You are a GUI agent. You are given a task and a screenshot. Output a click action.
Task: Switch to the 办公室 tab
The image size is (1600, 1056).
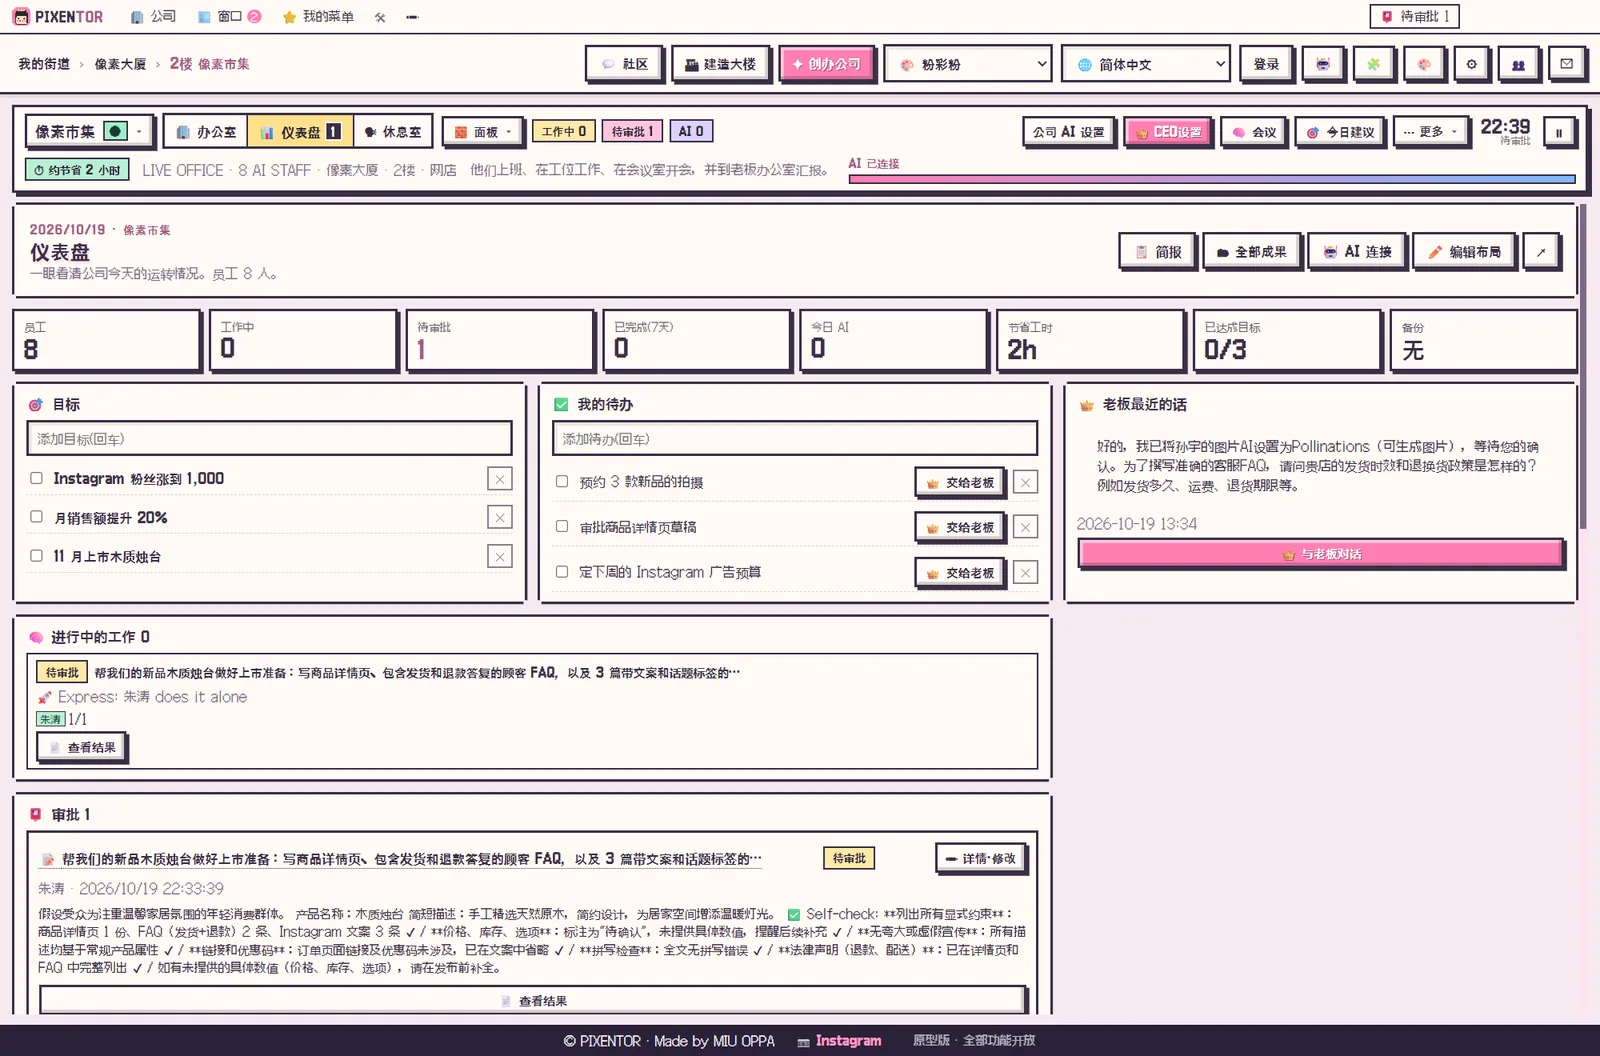click(x=205, y=132)
